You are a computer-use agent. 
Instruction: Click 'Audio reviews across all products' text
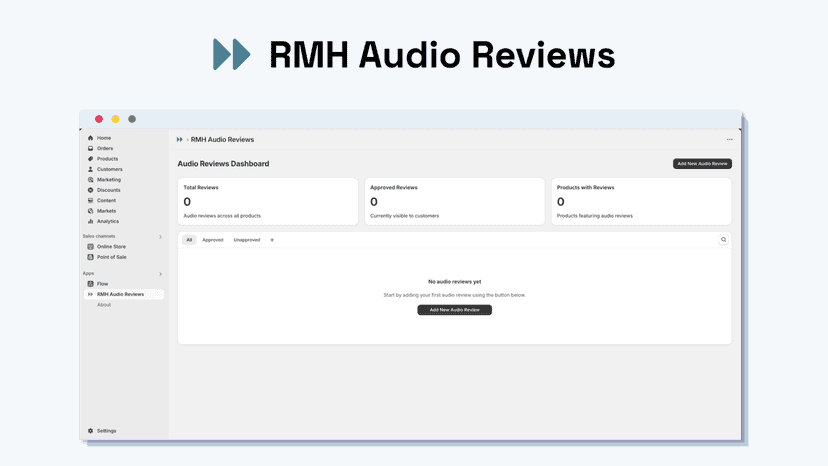(222, 216)
